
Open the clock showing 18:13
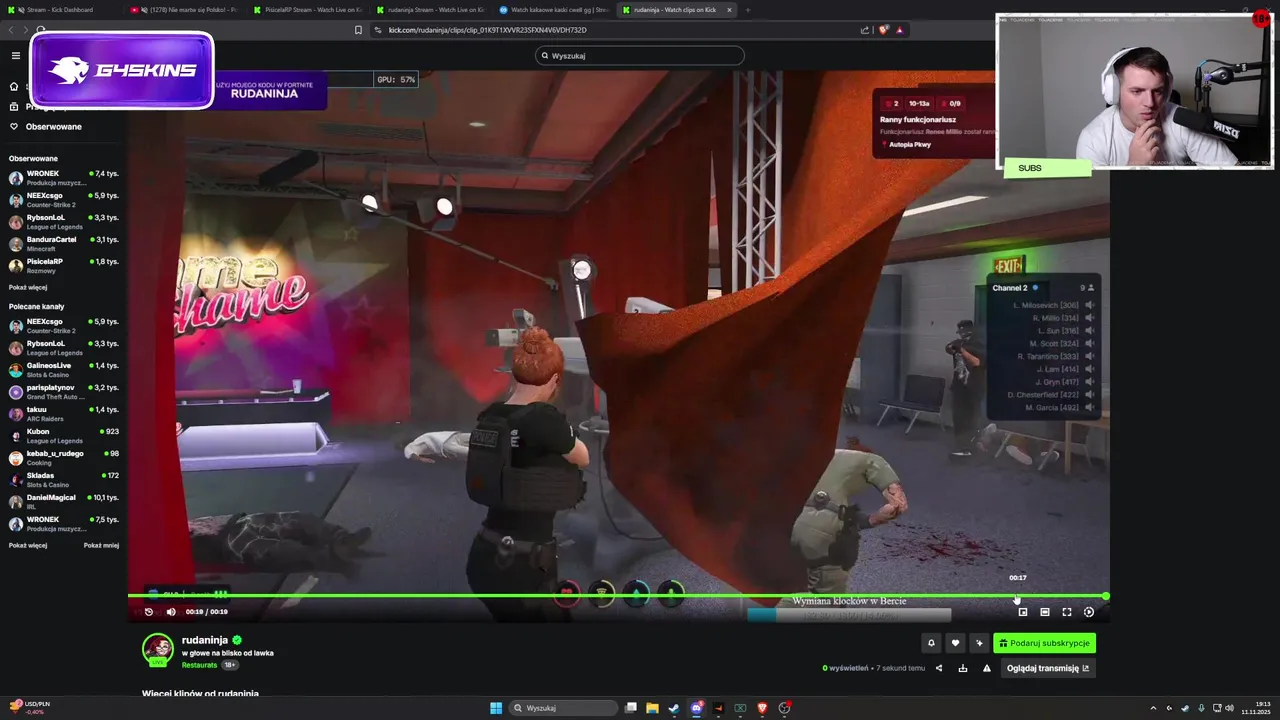point(1255,708)
